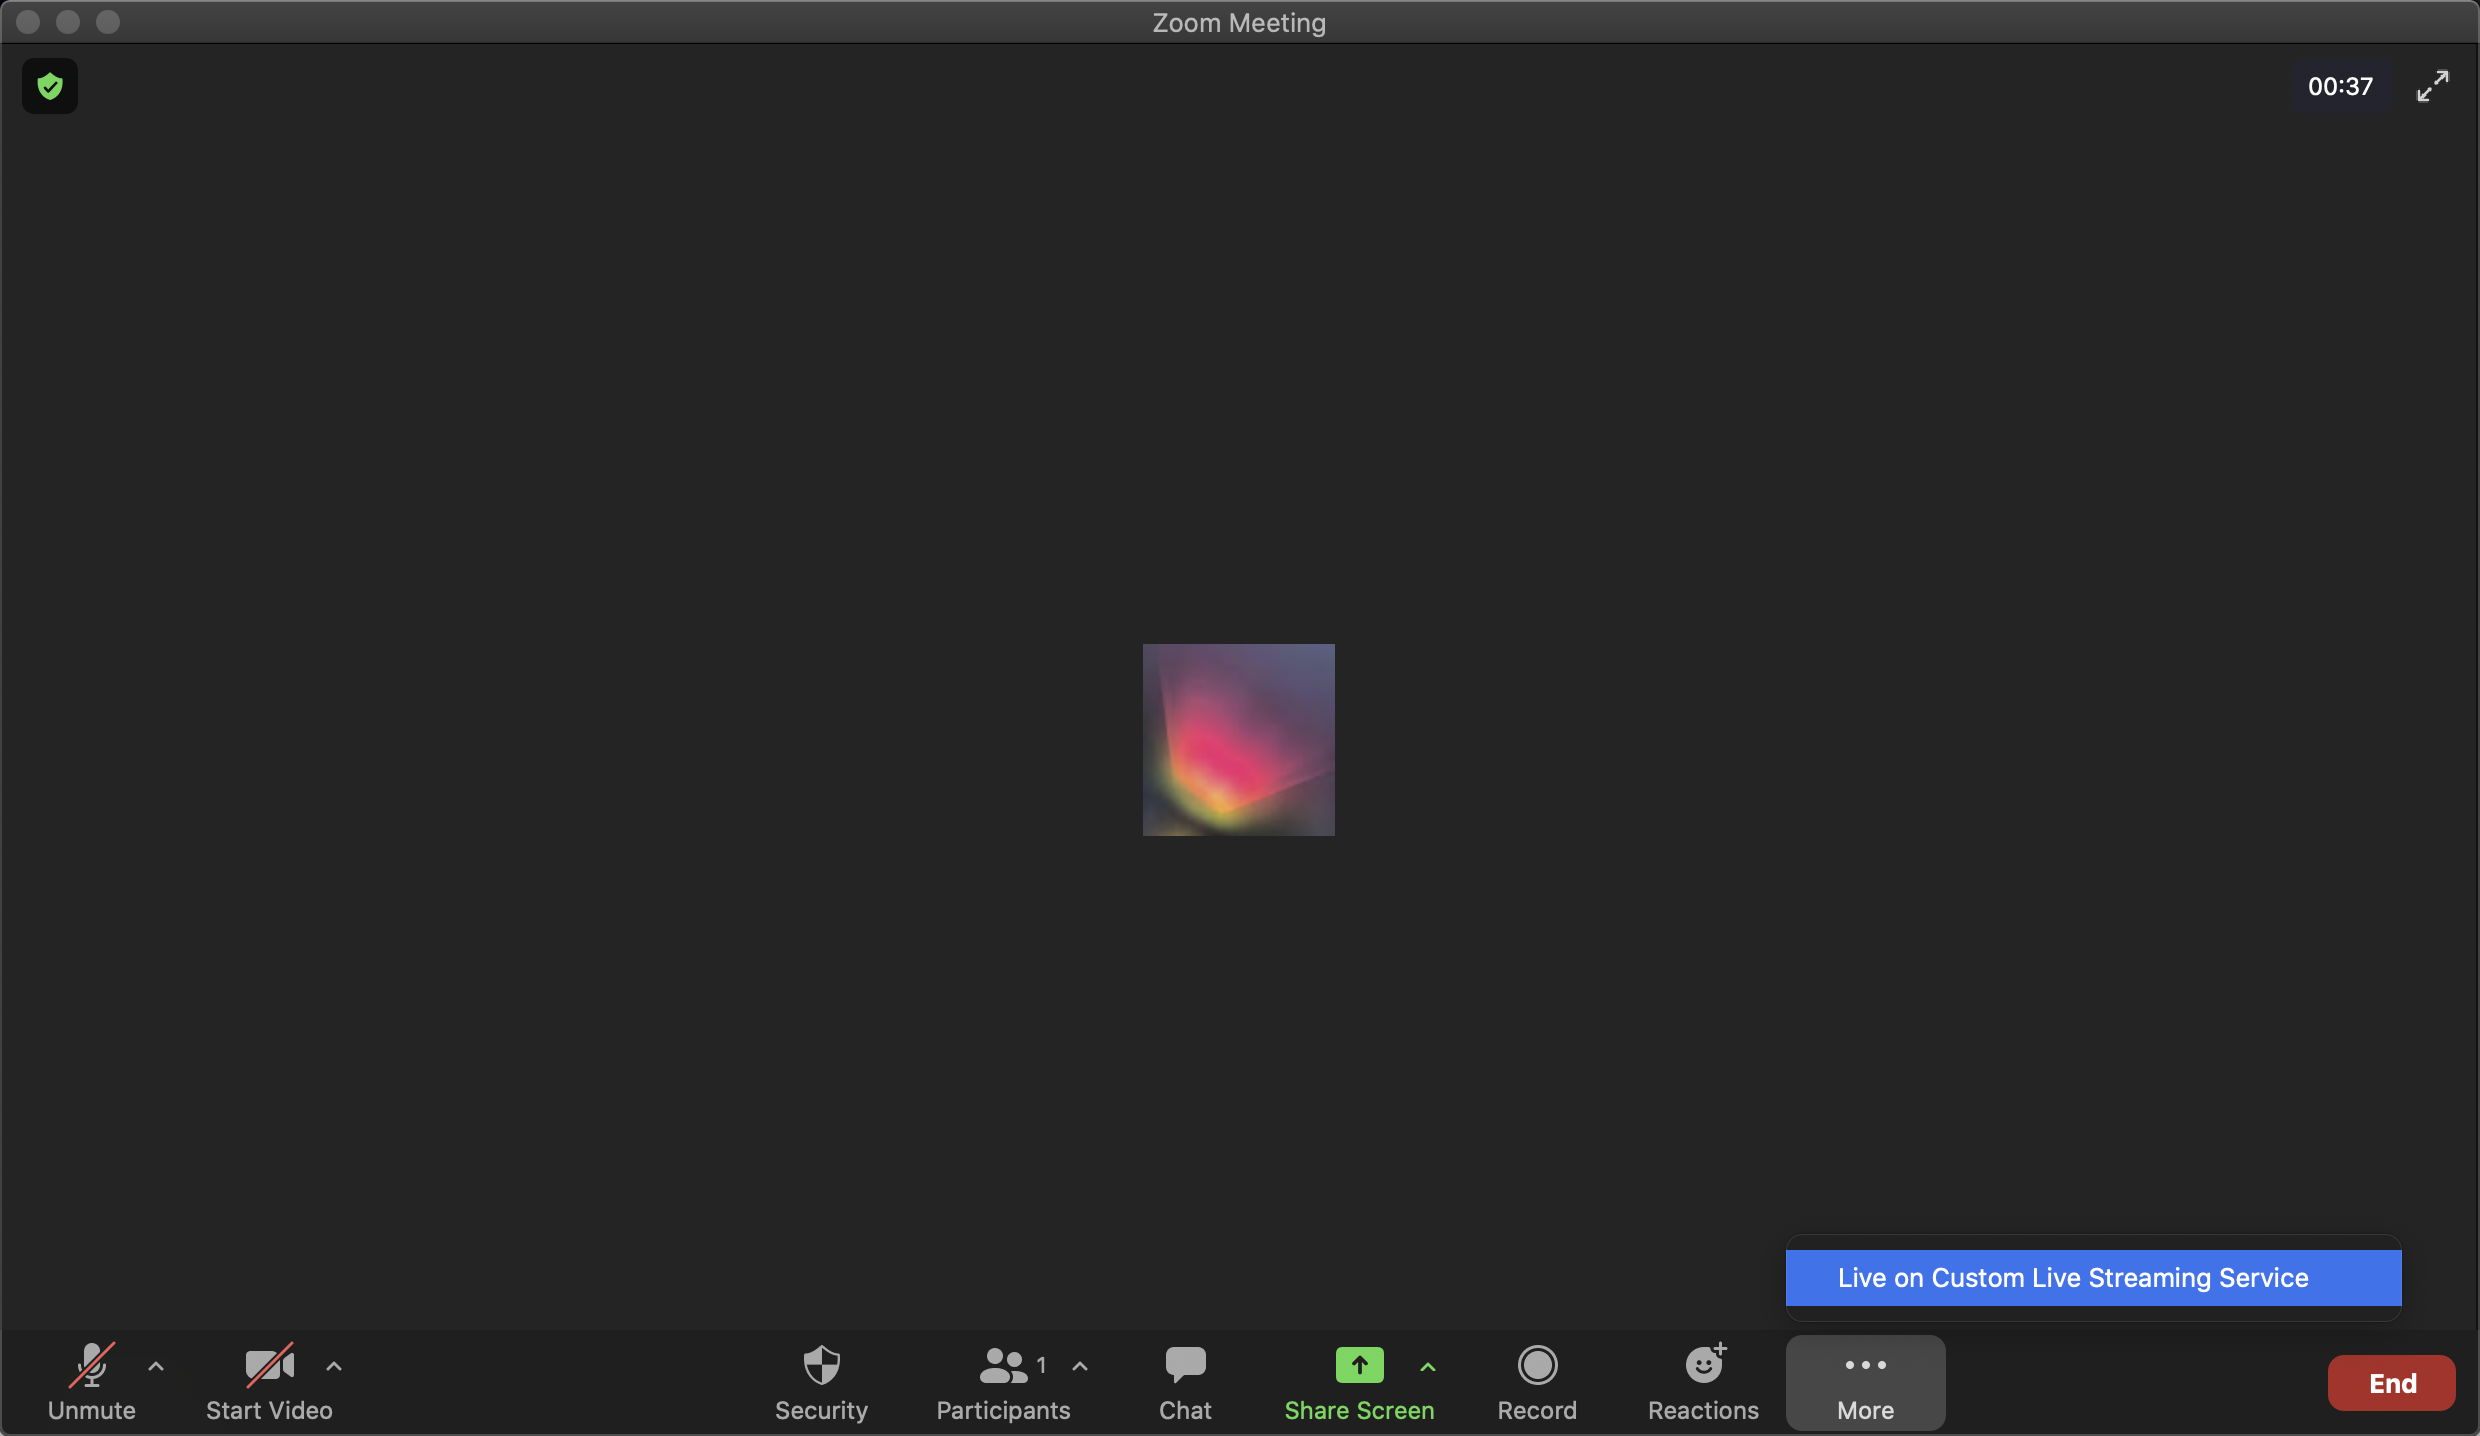The width and height of the screenshot is (2480, 1436).
Task: Click the green encryption shield icon
Action: click(50, 87)
